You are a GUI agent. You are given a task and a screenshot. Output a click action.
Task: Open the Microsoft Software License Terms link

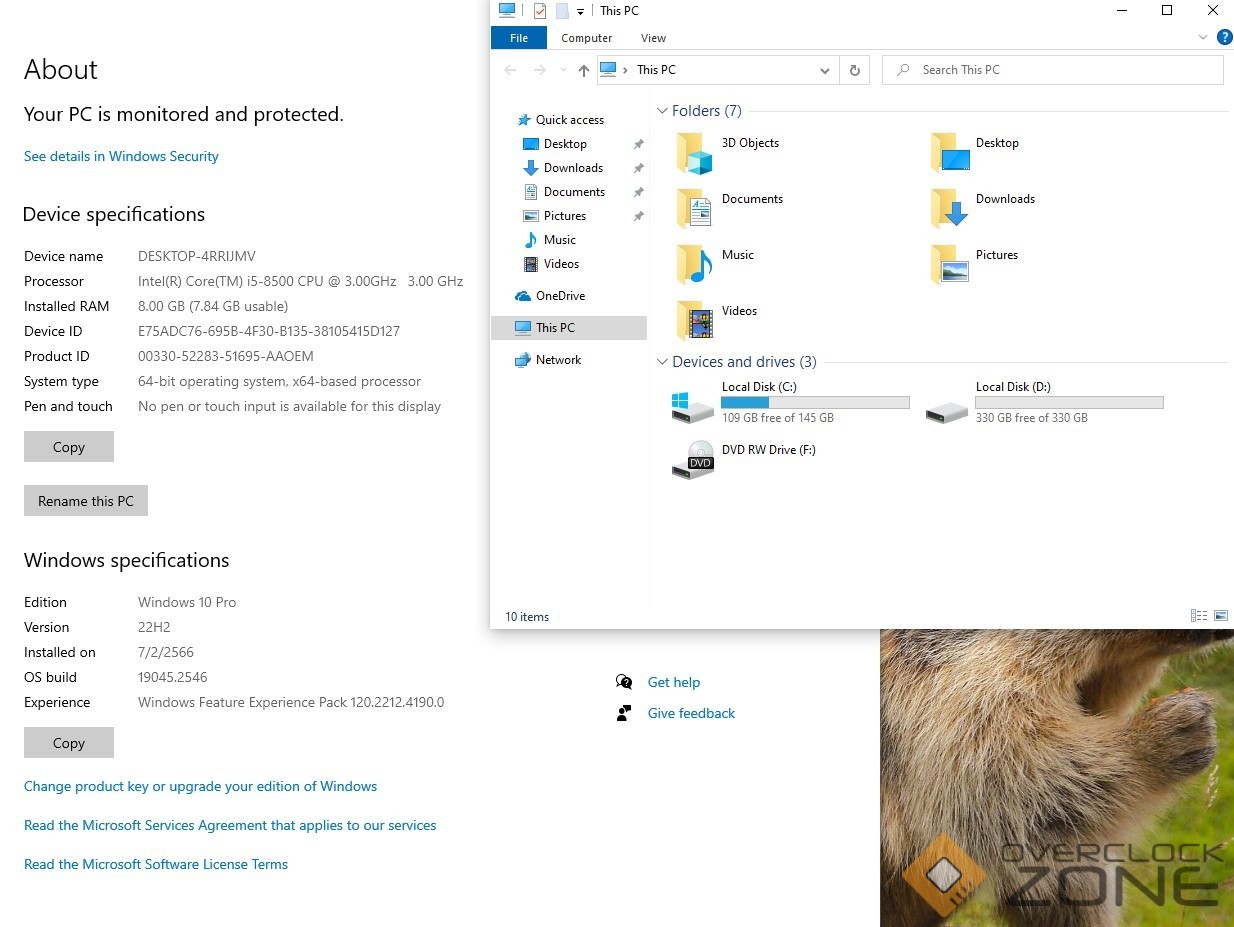click(156, 864)
